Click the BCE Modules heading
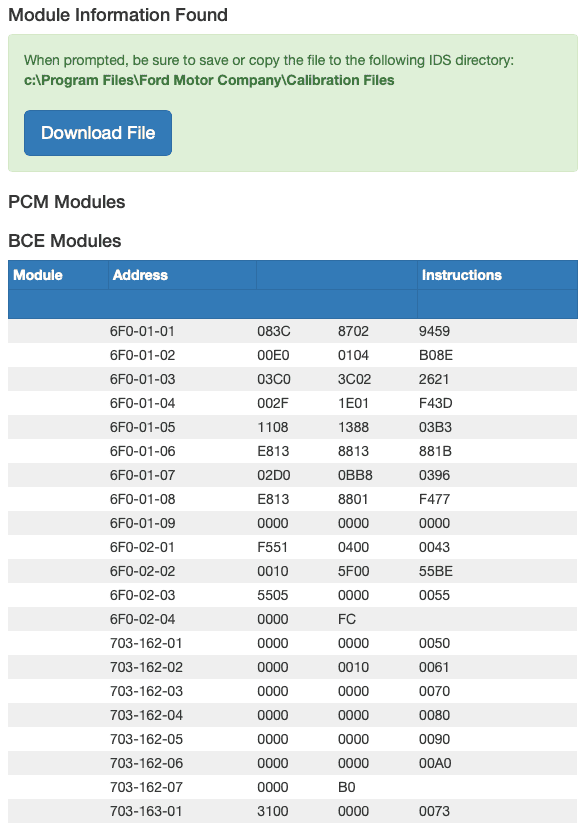The image size is (588, 828). (x=64, y=241)
